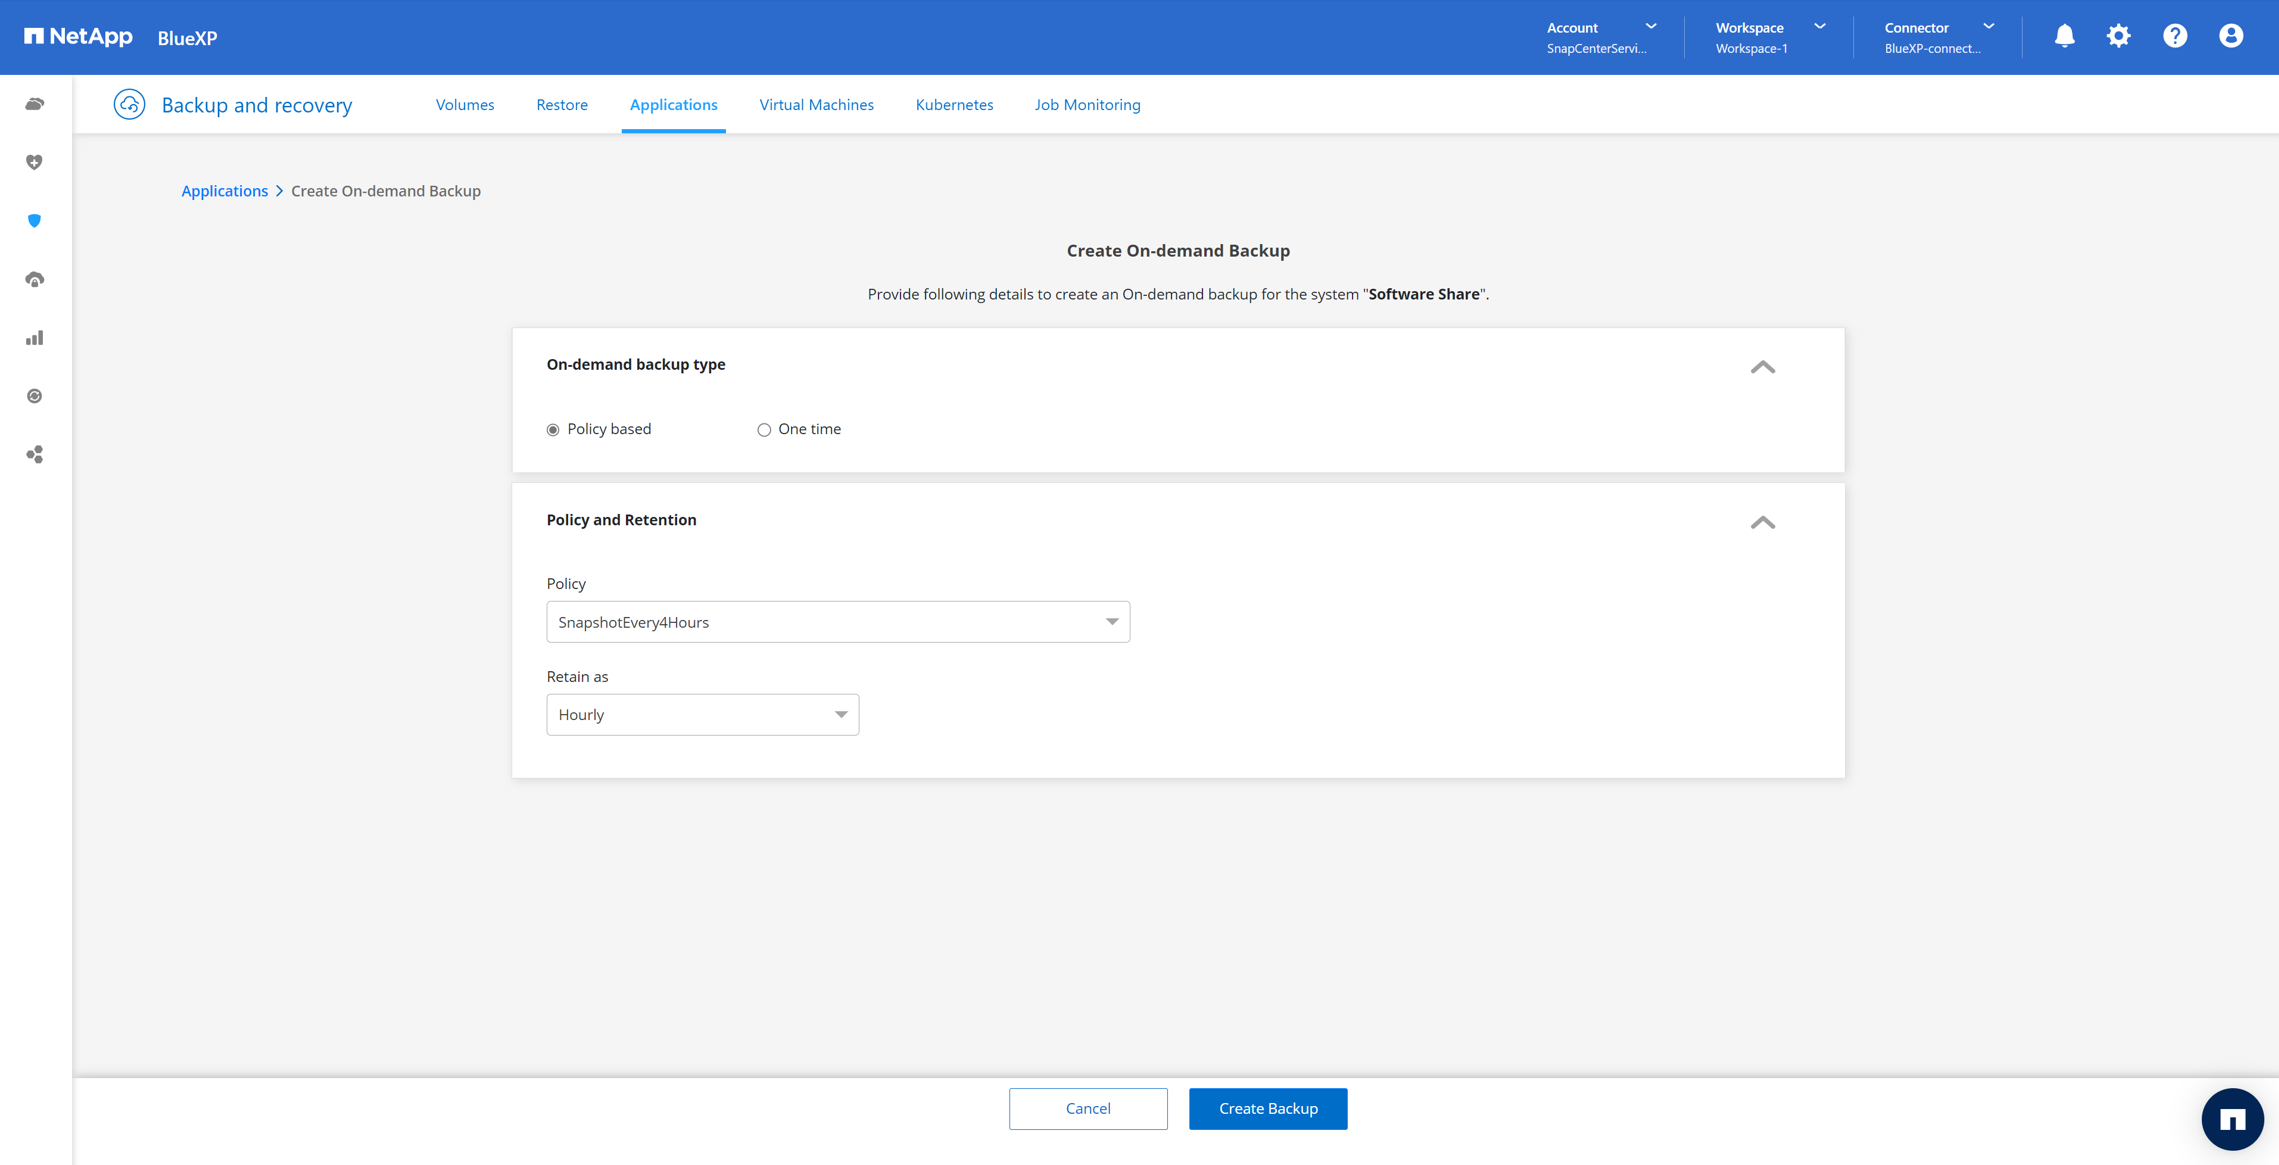Switch to the Job Monitoring tab

pos(1087,105)
